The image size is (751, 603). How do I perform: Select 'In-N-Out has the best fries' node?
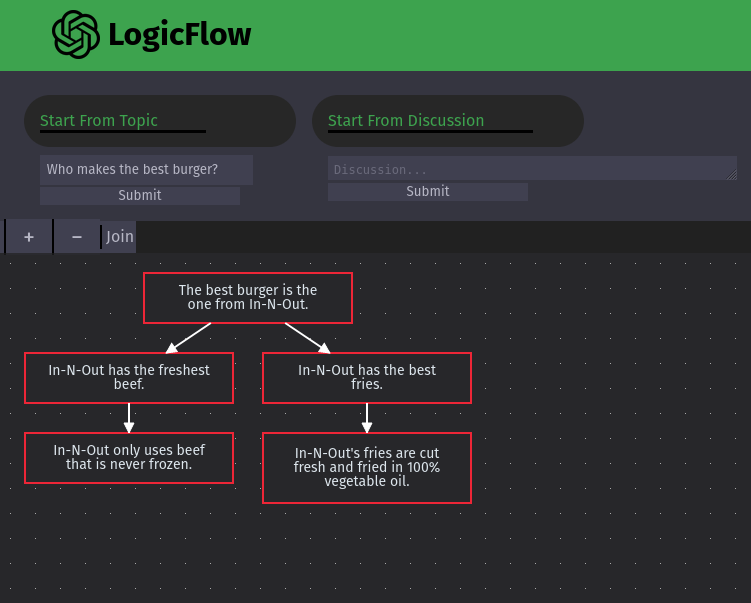(367, 378)
